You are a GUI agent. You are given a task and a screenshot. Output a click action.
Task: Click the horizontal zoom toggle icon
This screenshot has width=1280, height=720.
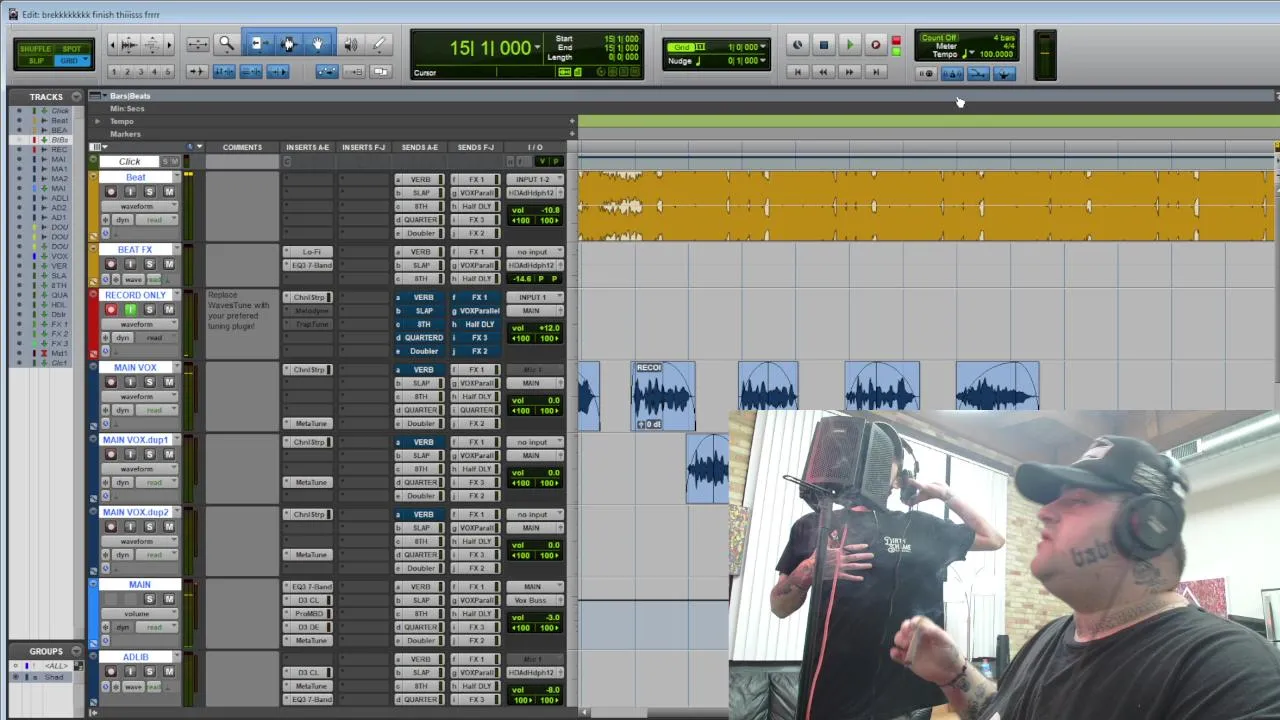(x=198, y=44)
